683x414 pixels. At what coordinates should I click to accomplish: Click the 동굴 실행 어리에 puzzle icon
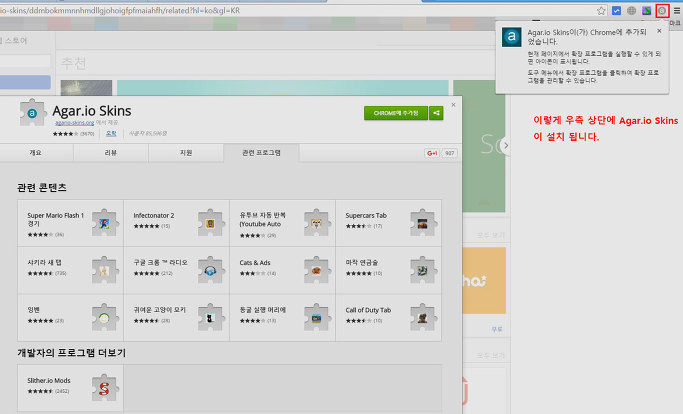tap(317, 318)
